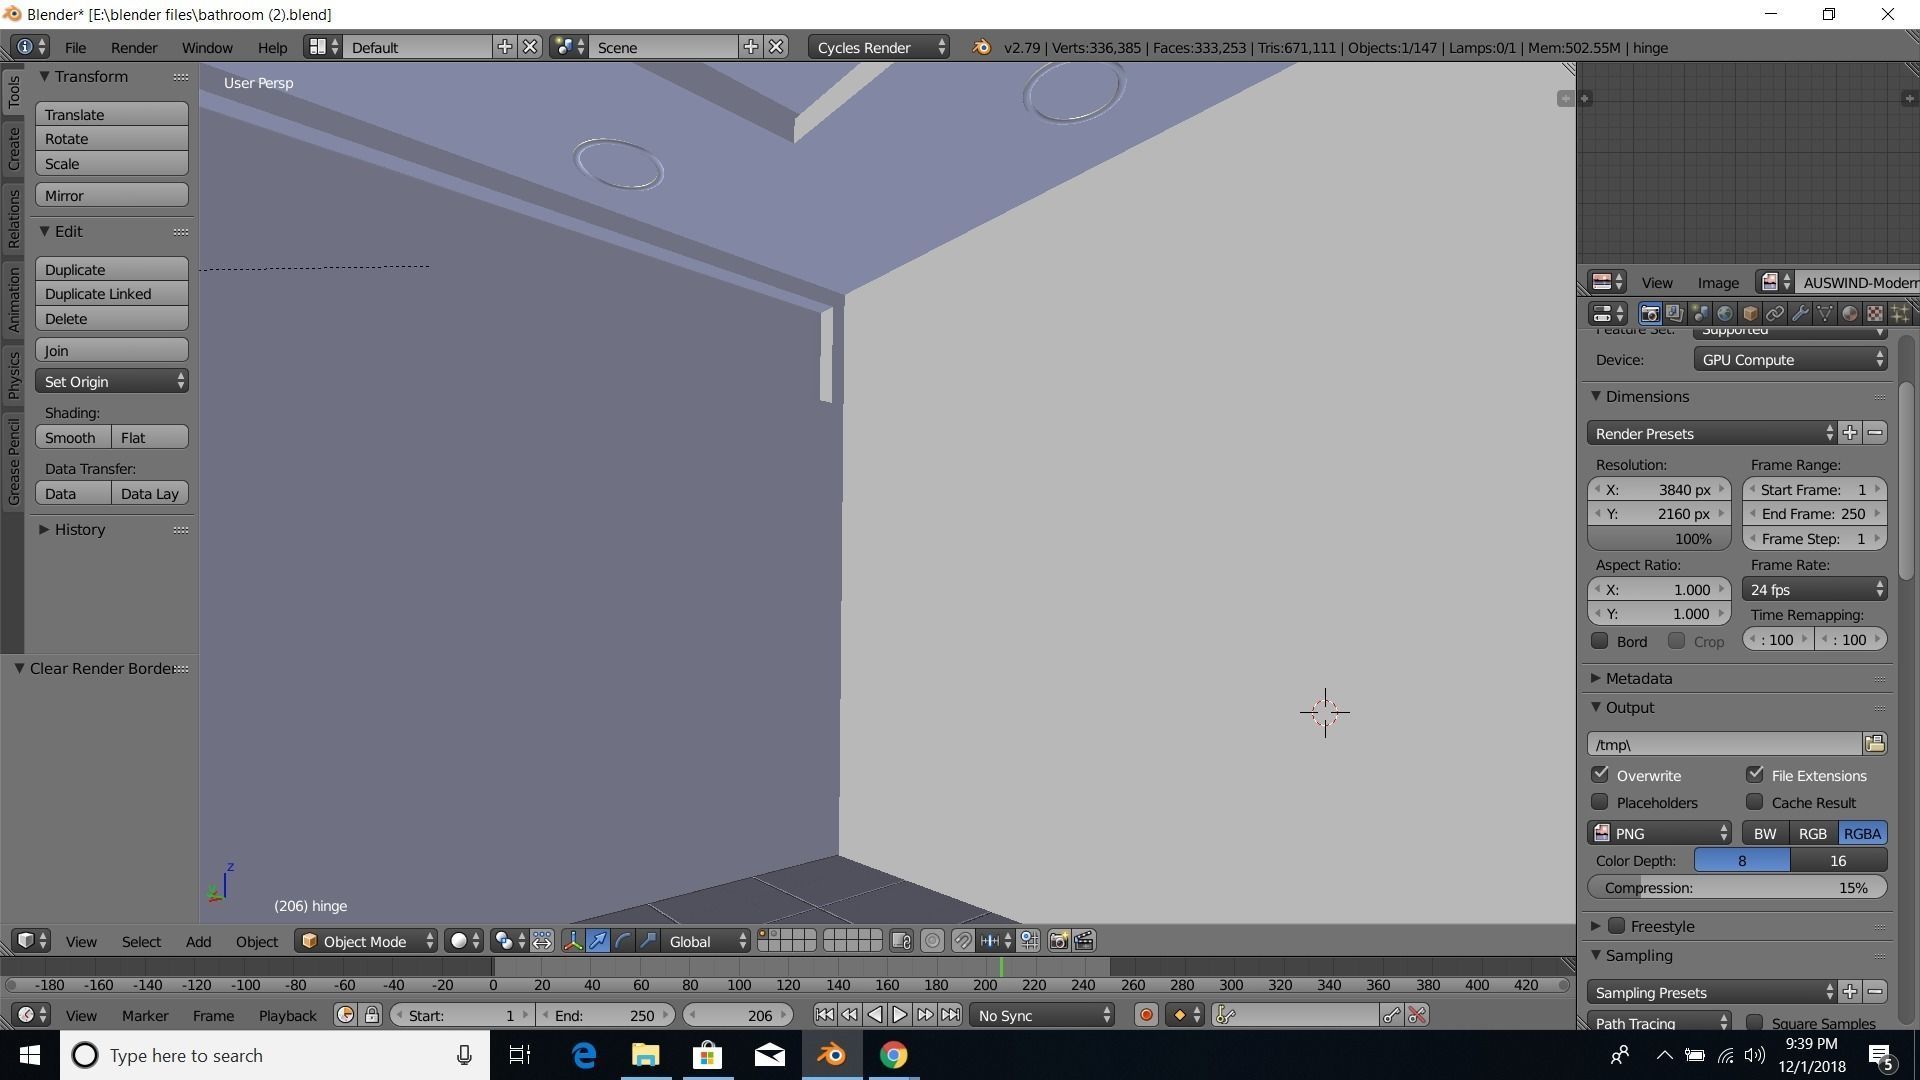Screen dimensions: 1920x1080
Task: Open the Object cube properties tab
Action: tap(1750, 313)
